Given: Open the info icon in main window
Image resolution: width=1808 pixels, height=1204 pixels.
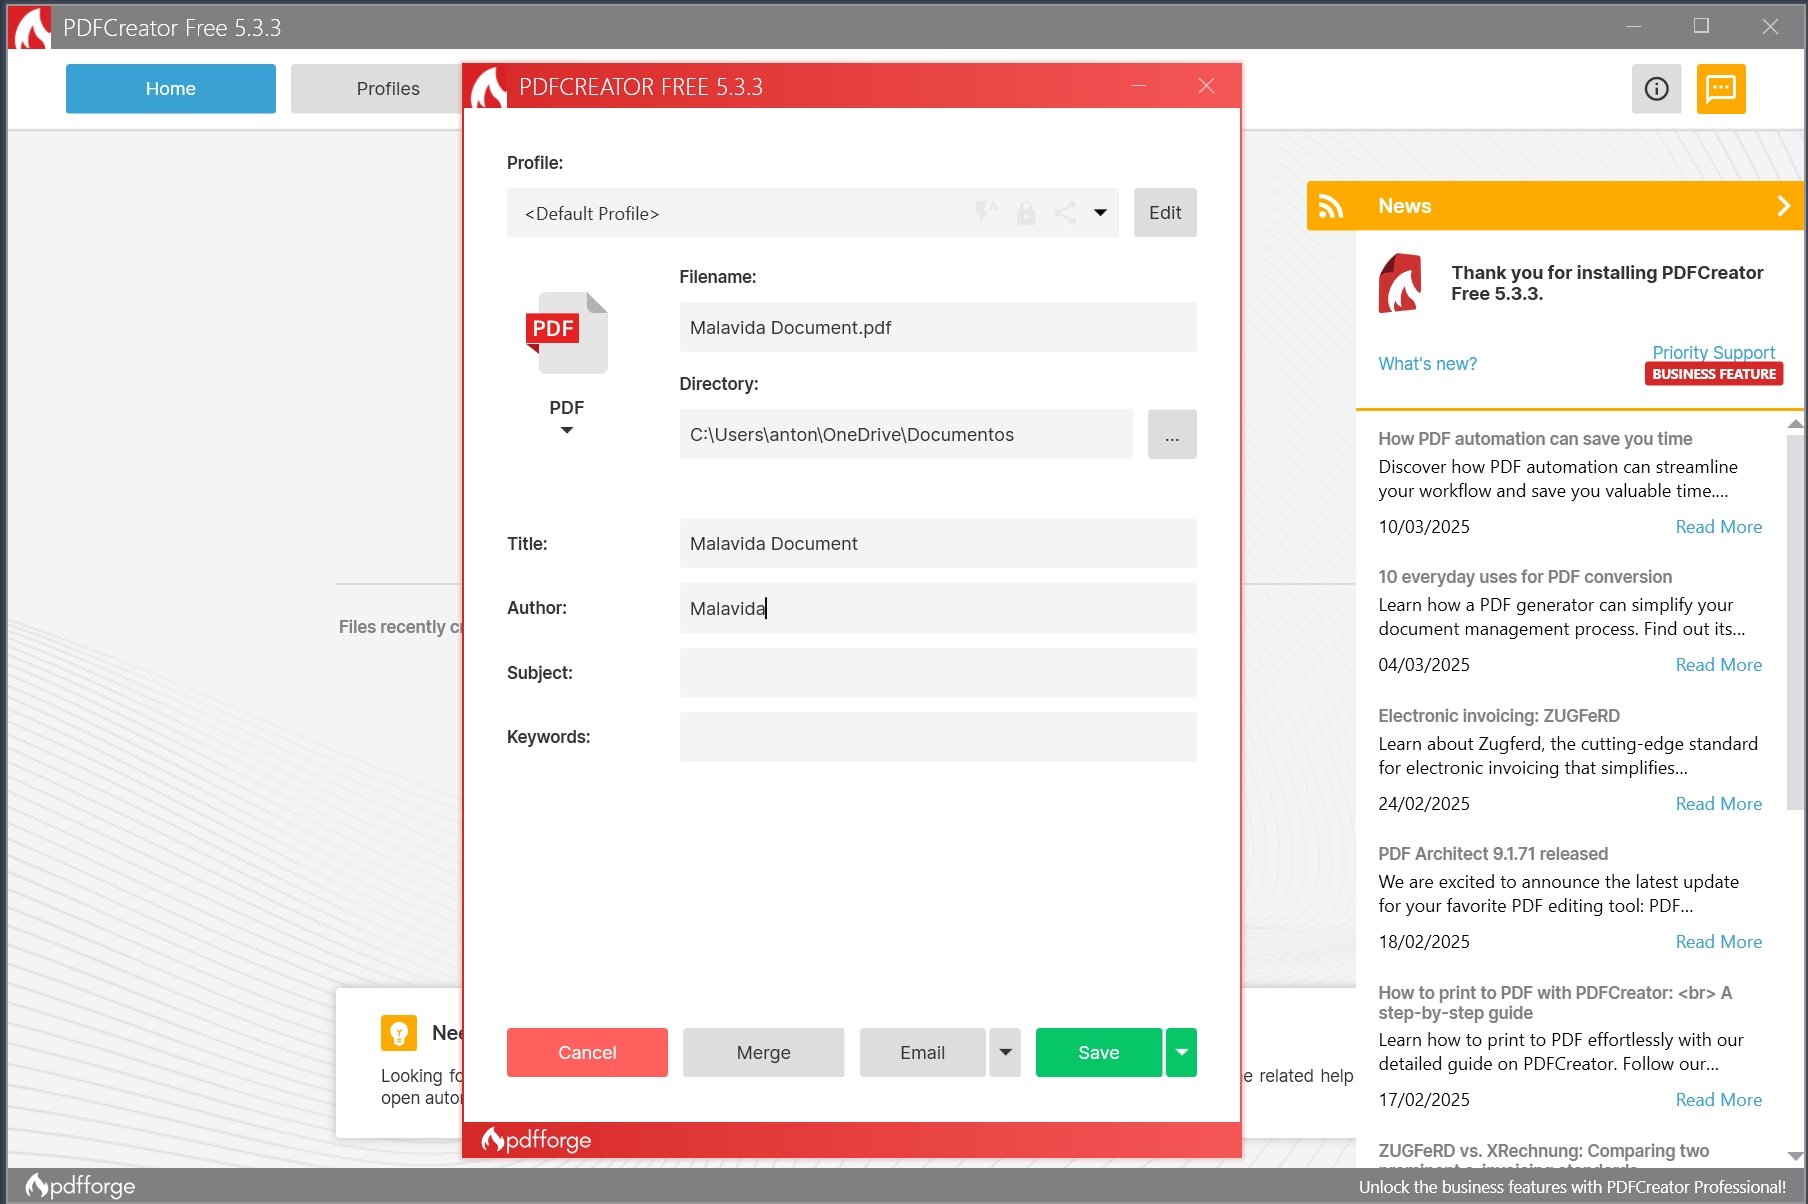Looking at the screenshot, I should 1656,89.
